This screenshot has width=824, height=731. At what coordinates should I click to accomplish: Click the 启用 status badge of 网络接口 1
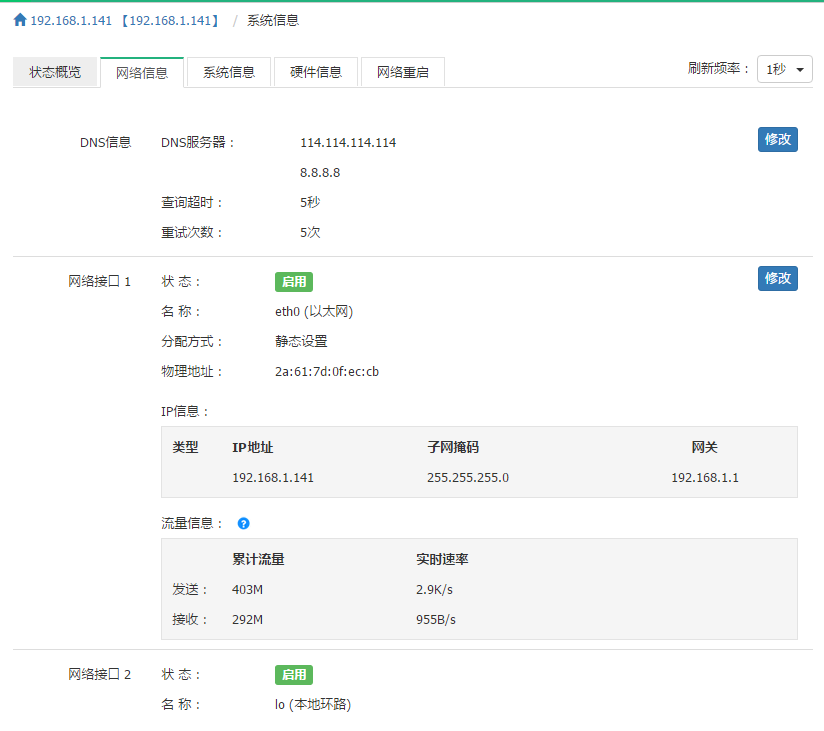click(x=294, y=282)
